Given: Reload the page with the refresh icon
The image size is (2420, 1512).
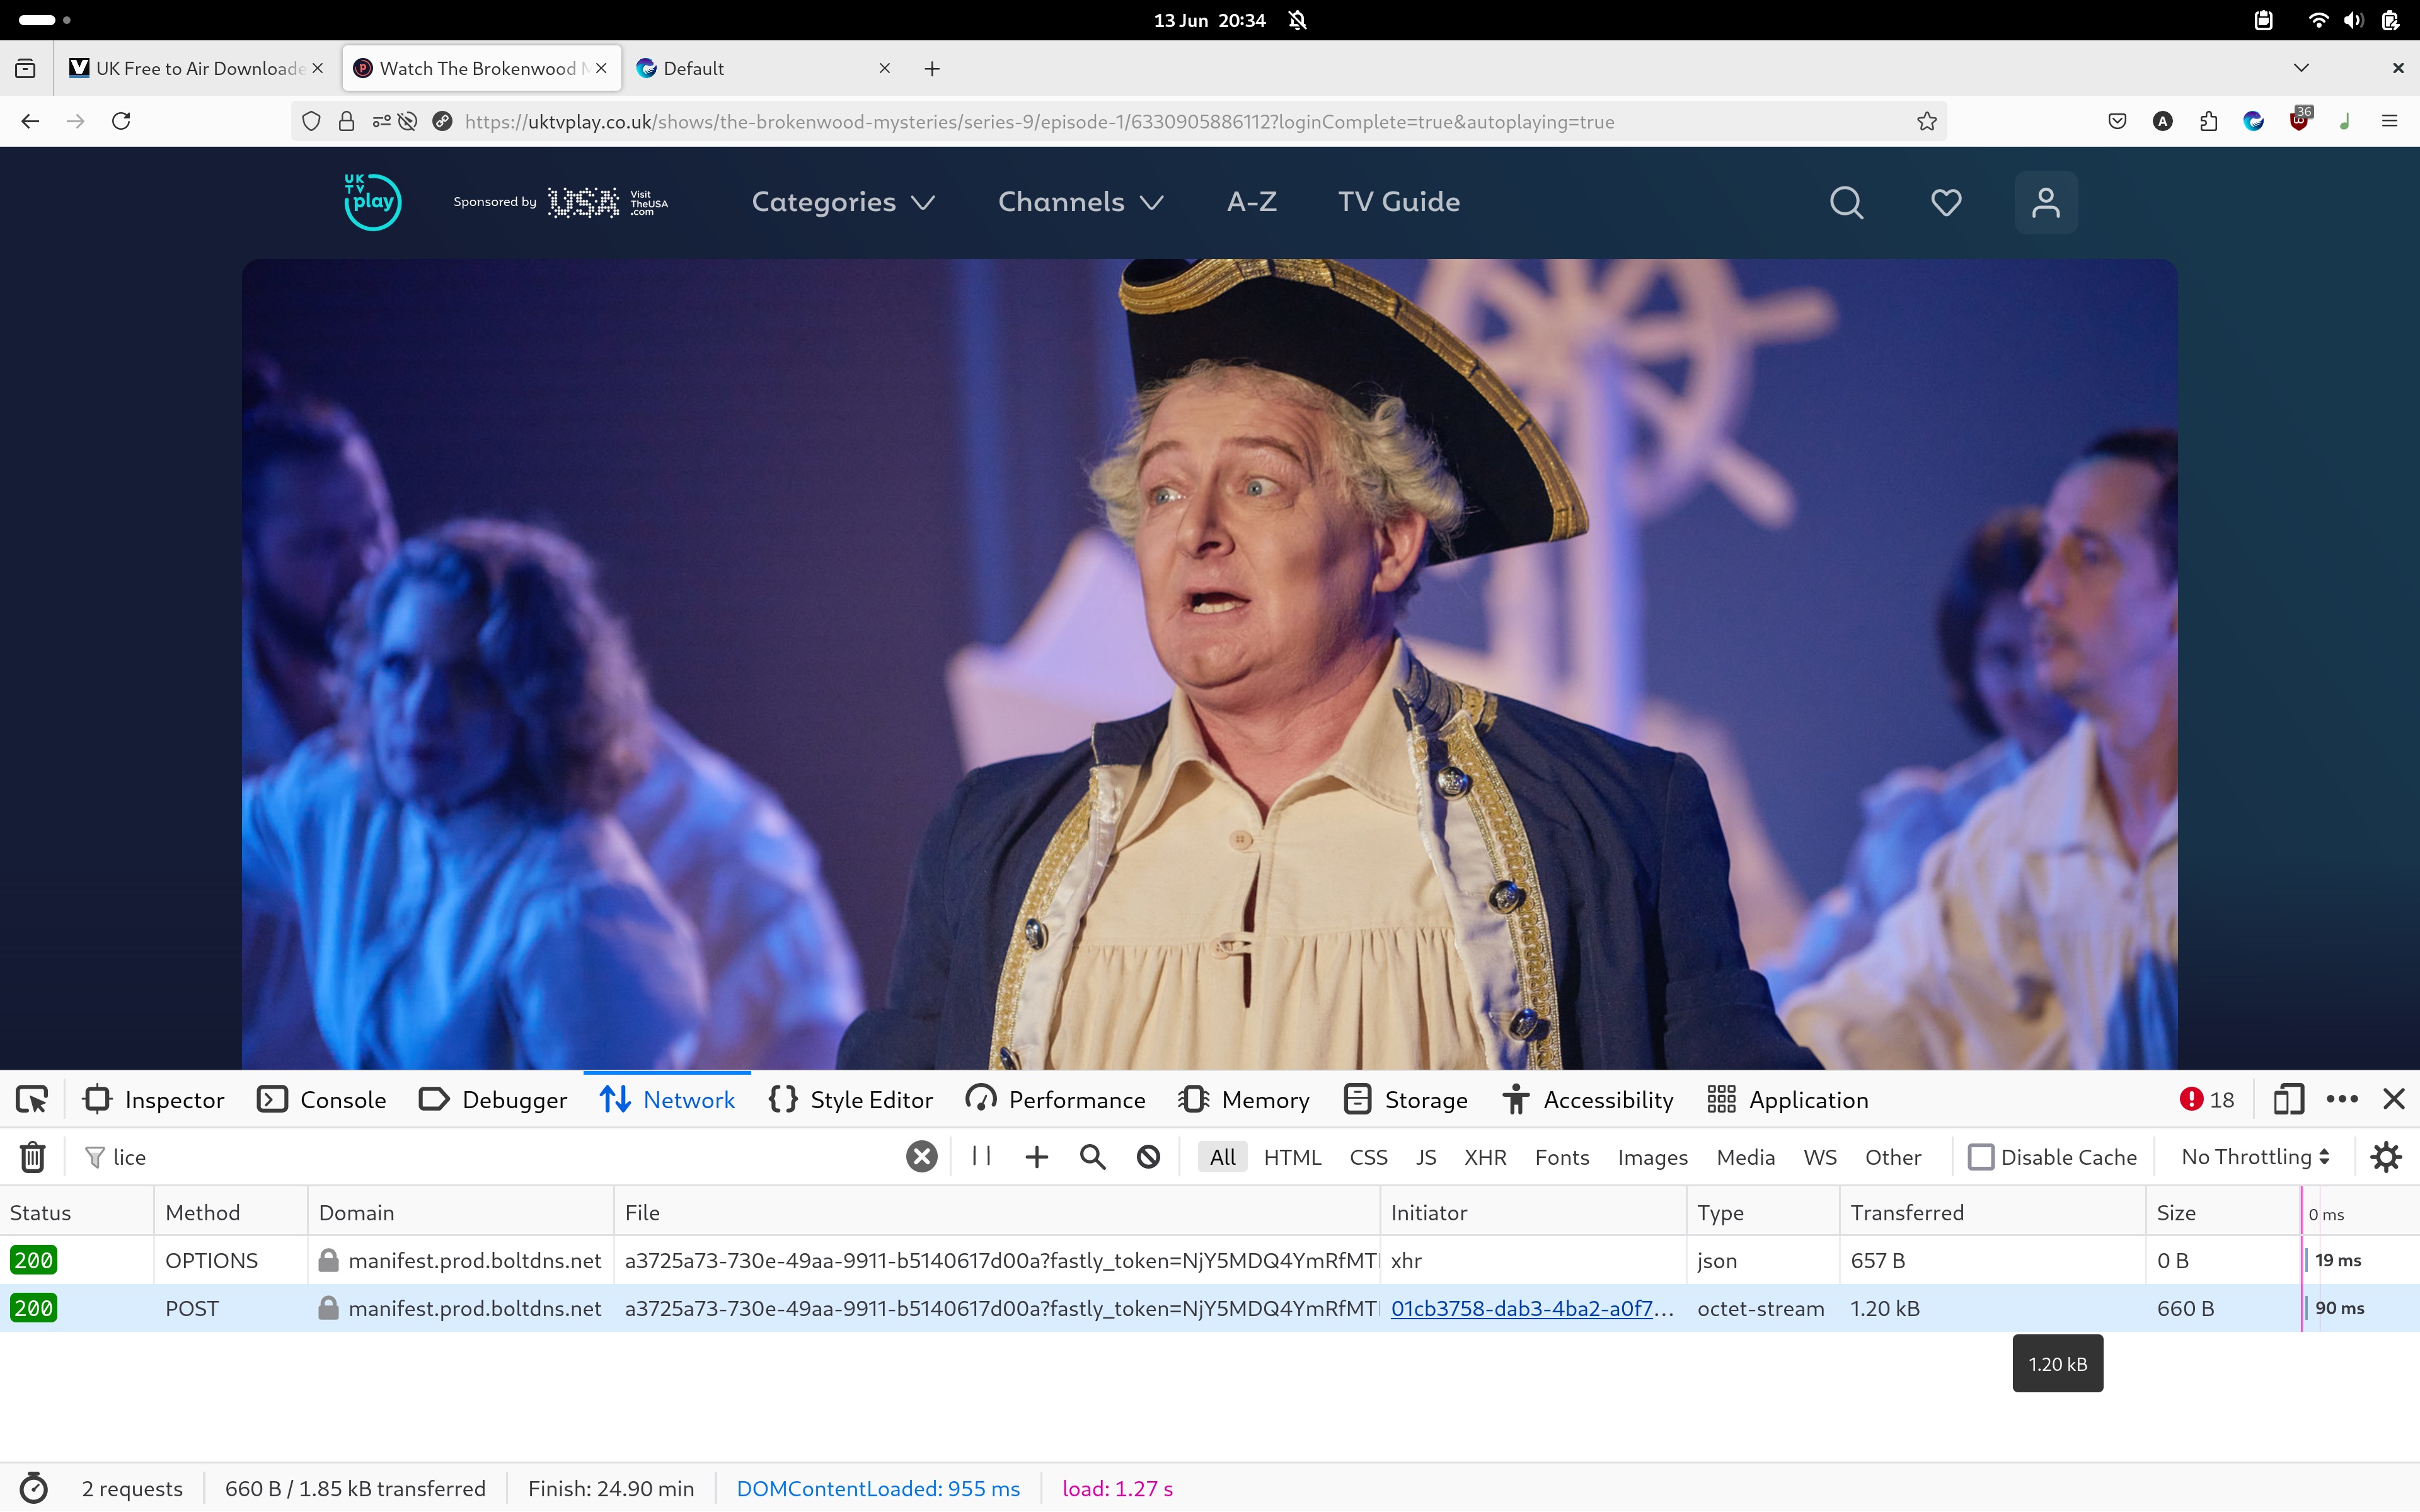Looking at the screenshot, I should point(121,121).
